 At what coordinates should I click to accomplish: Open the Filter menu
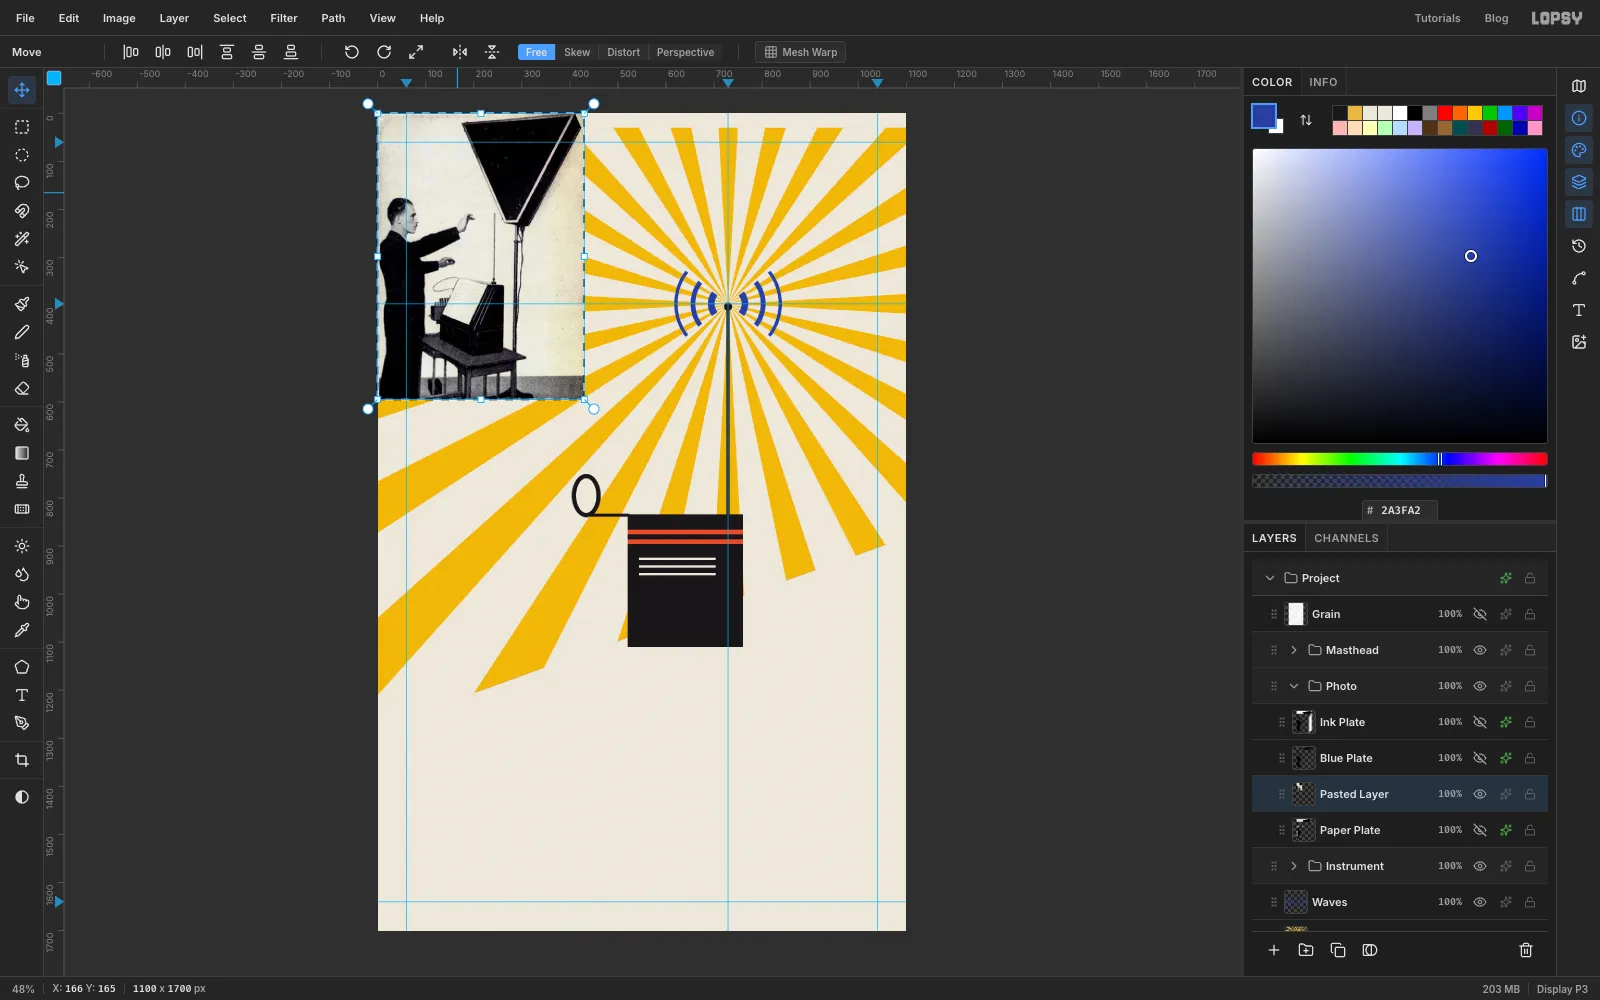point(284,18)
